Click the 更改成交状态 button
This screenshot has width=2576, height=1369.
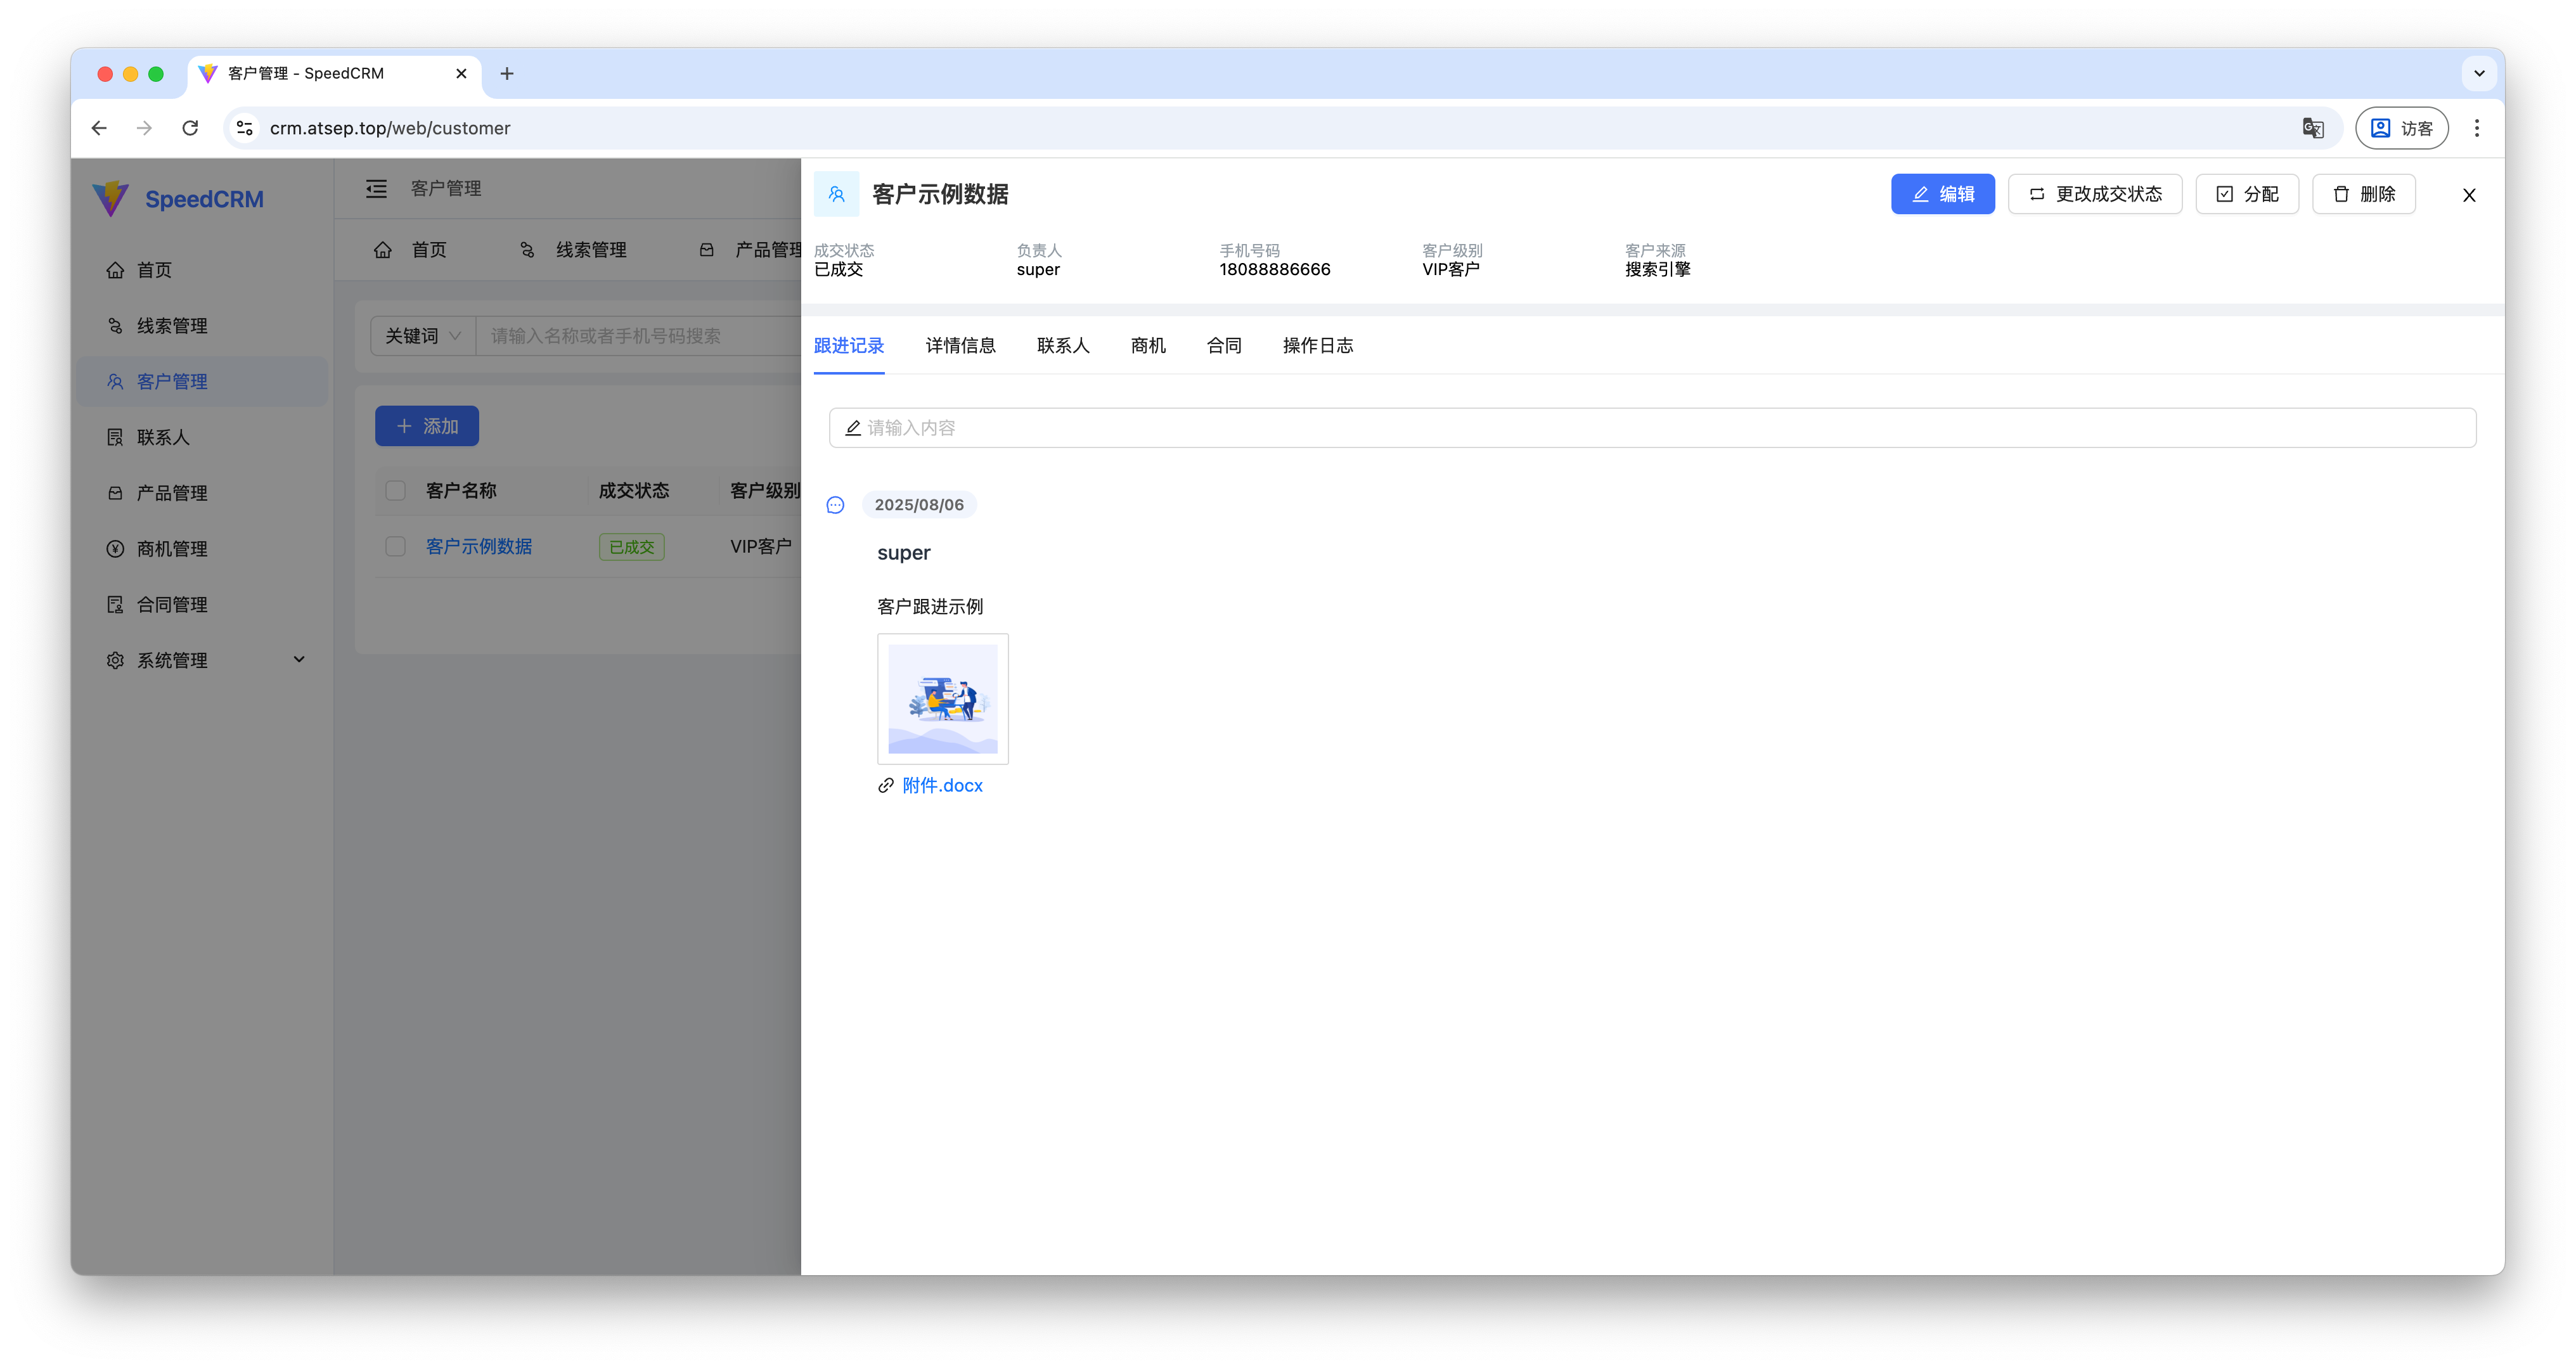(2094, 194)
